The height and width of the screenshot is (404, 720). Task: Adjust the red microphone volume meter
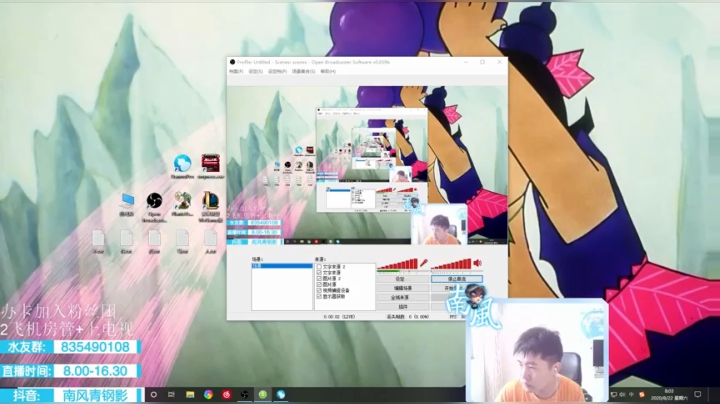point(397,264)
